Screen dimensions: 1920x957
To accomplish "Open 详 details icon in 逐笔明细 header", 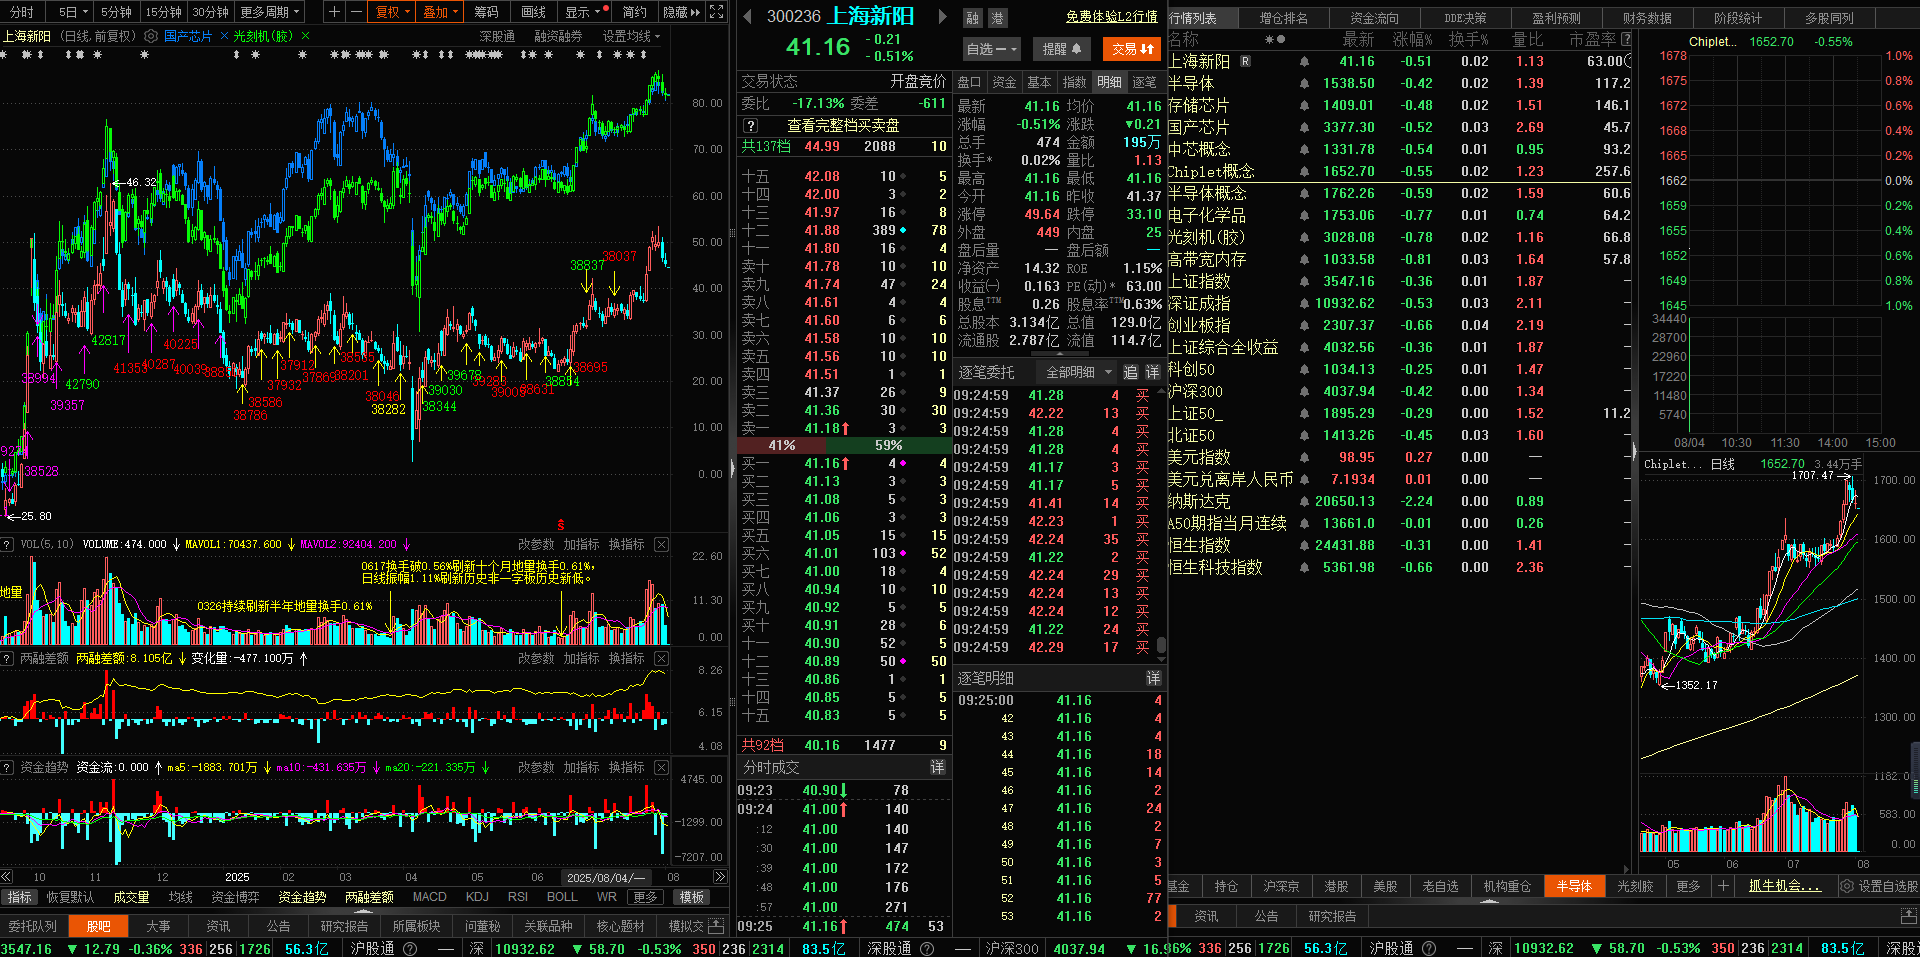I will tap(1152, 678).
